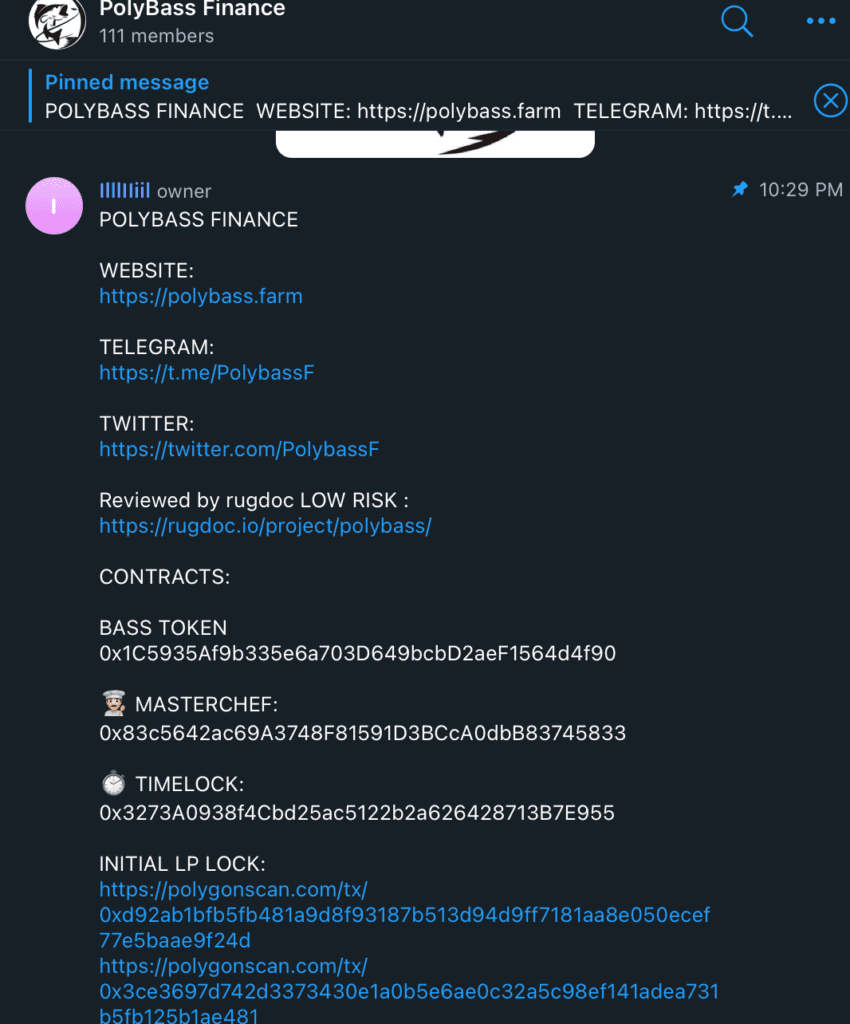Open the partially visible image above message
Screen dimensions: 850x1024
(x=435, y=144)
